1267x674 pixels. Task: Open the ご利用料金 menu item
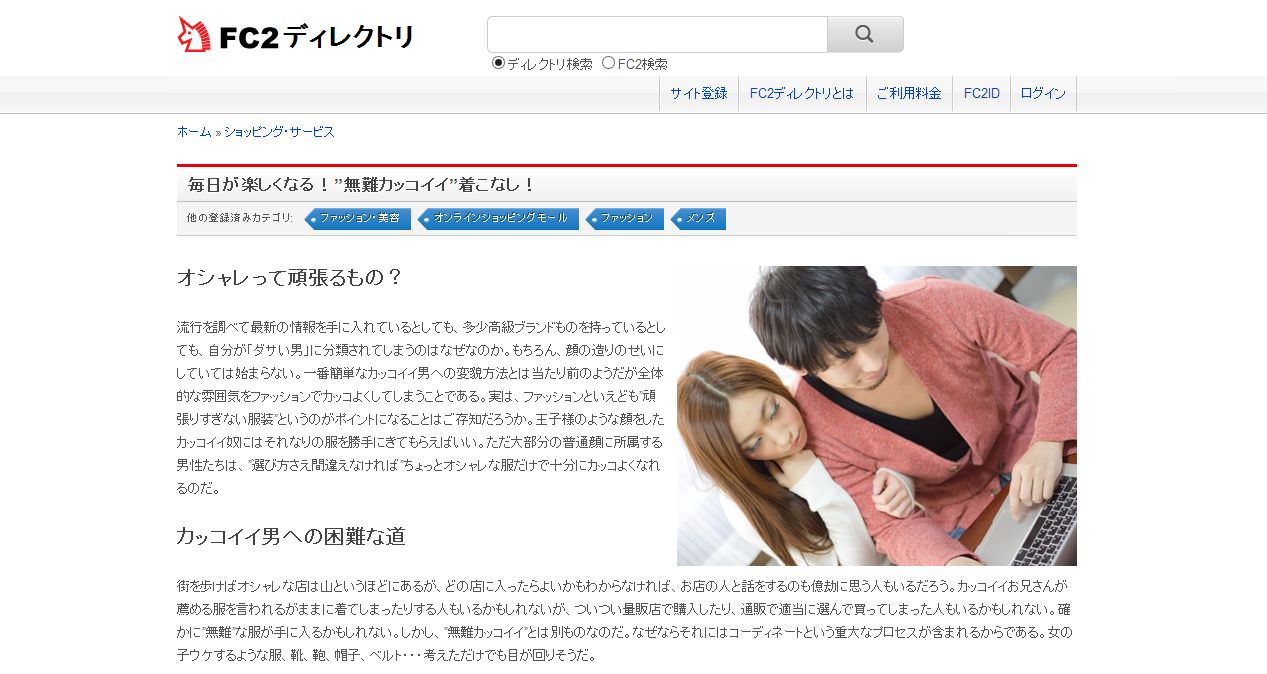pos(908,92)
